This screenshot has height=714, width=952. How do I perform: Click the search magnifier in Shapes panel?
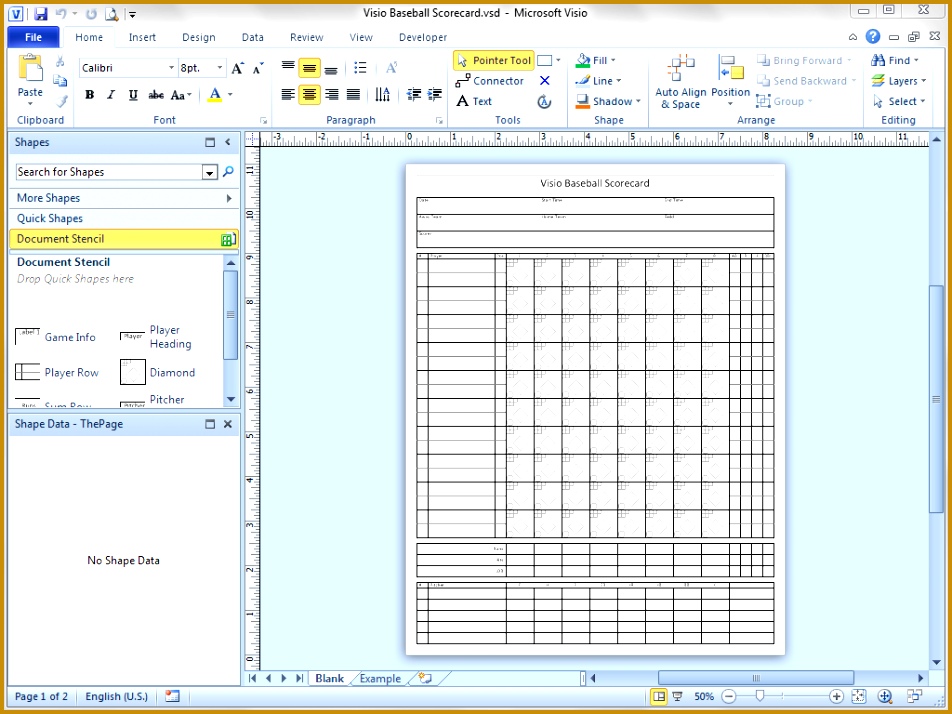[228, 172]
